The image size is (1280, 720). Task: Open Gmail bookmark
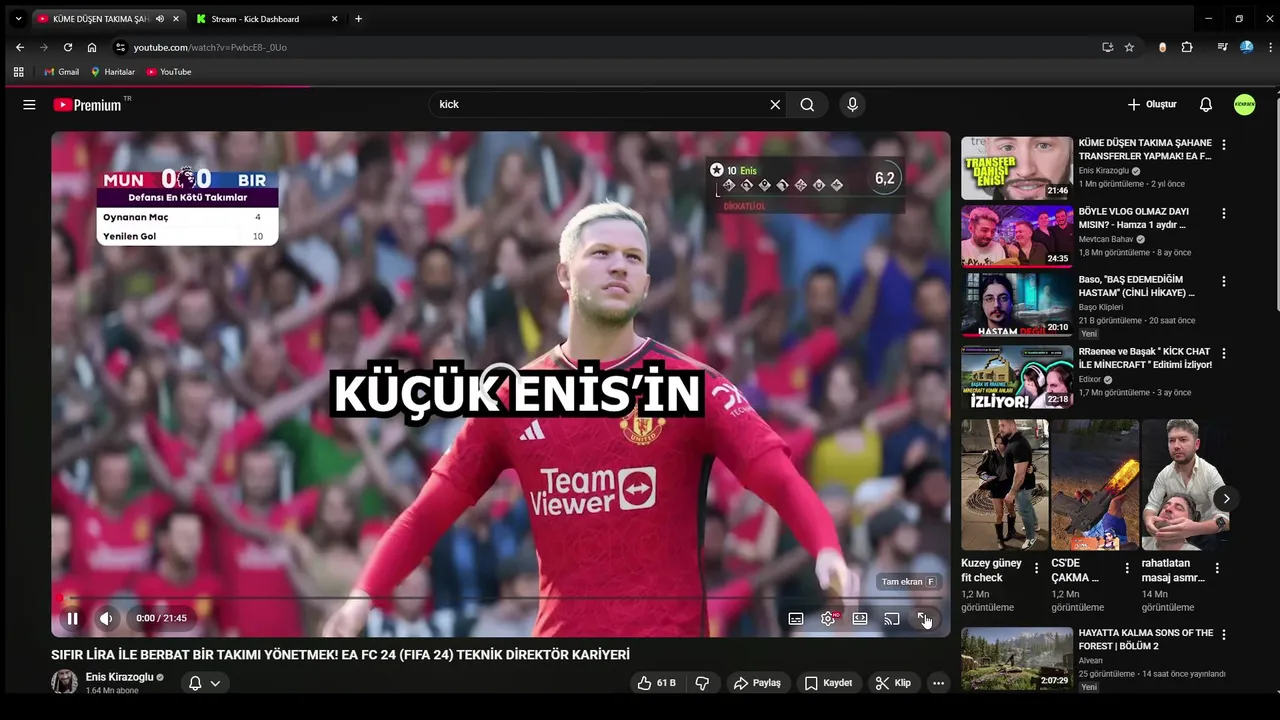coord(61,72)
